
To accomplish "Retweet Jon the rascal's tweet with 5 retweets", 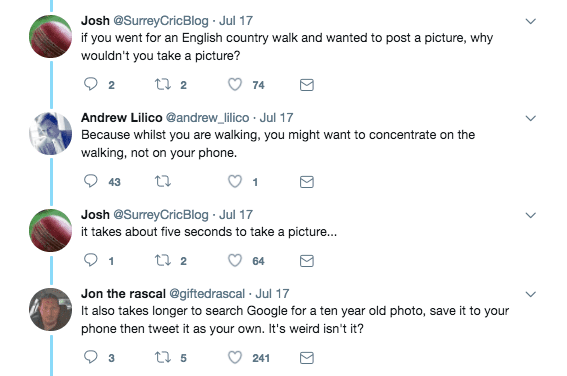I will click(x=163, y=358).
